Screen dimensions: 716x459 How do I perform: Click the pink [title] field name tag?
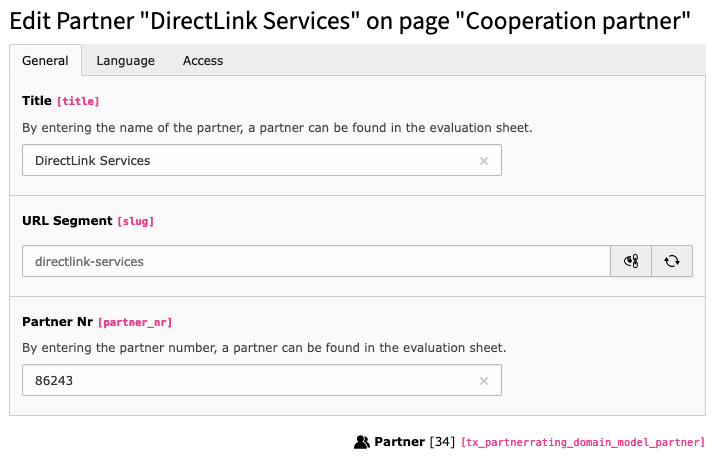coord(78,101)
